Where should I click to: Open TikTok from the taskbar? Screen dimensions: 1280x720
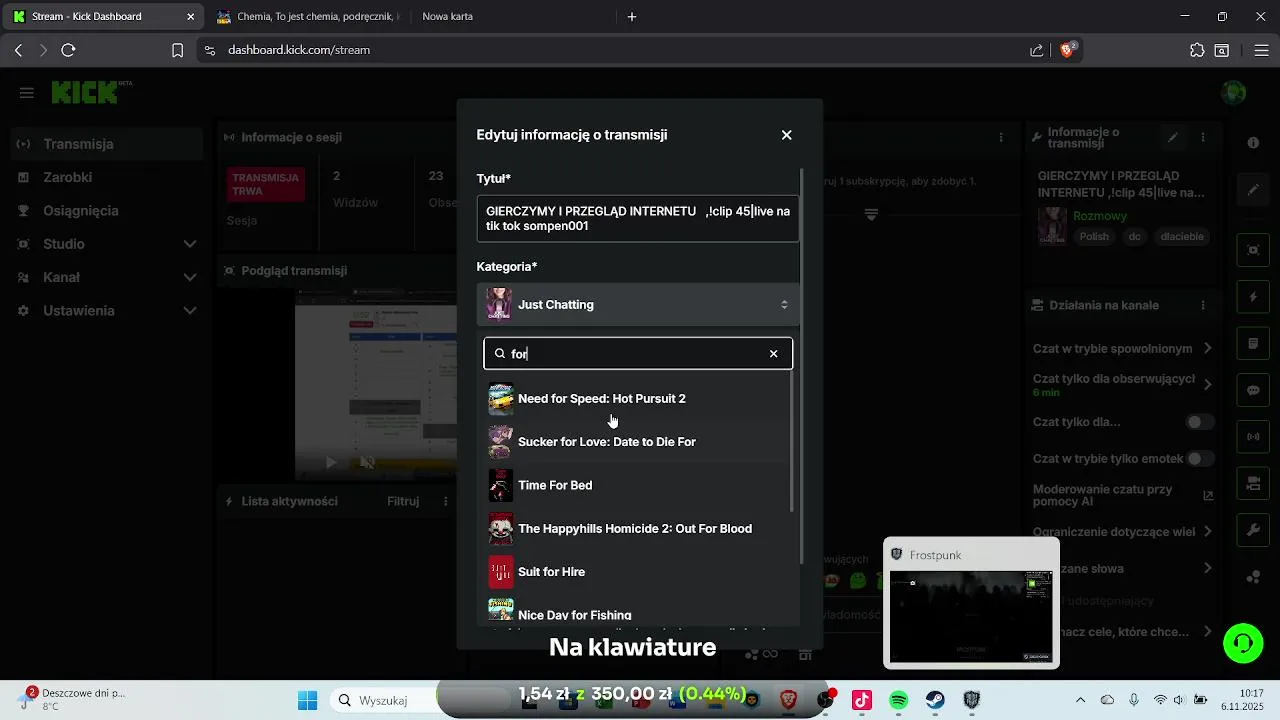pos(862,700)
